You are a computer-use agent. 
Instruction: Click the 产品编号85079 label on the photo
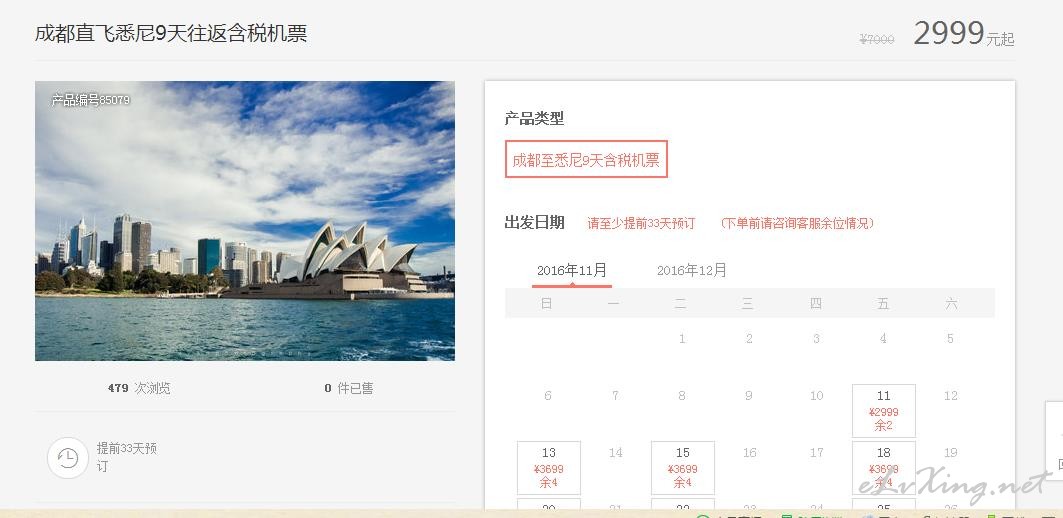90,100
